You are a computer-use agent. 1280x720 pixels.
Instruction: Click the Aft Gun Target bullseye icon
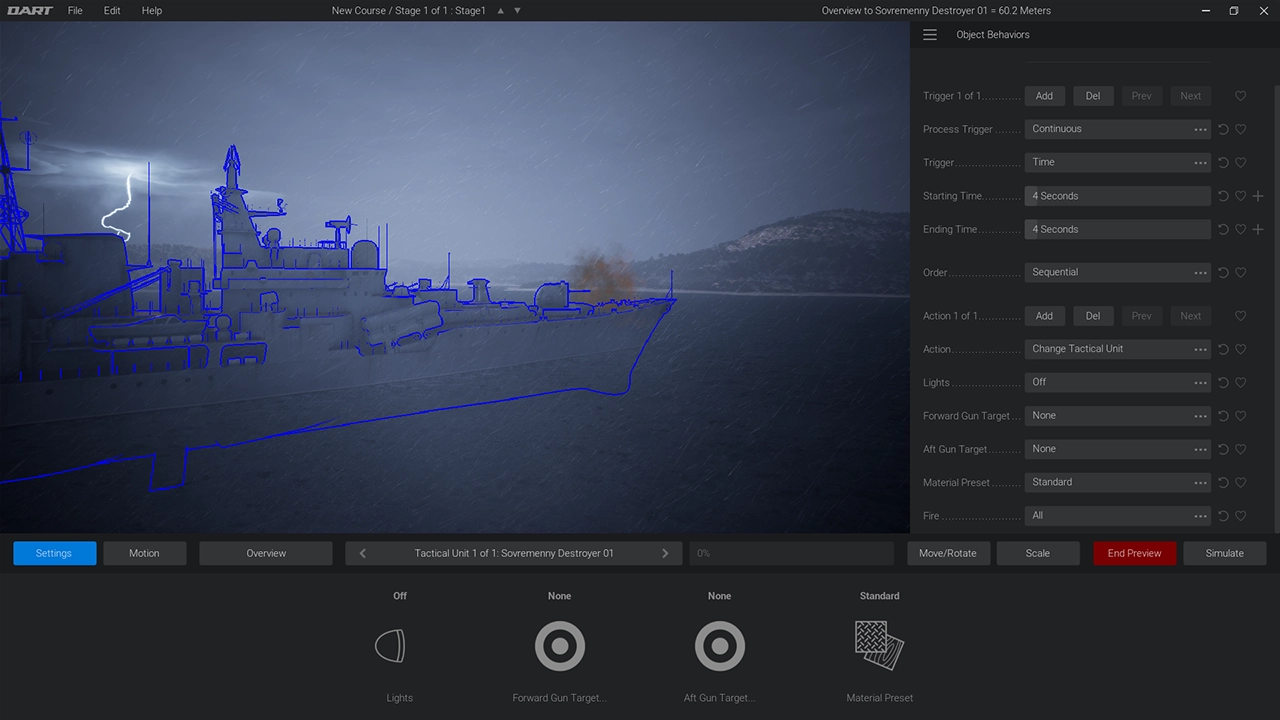click(719, 646)
